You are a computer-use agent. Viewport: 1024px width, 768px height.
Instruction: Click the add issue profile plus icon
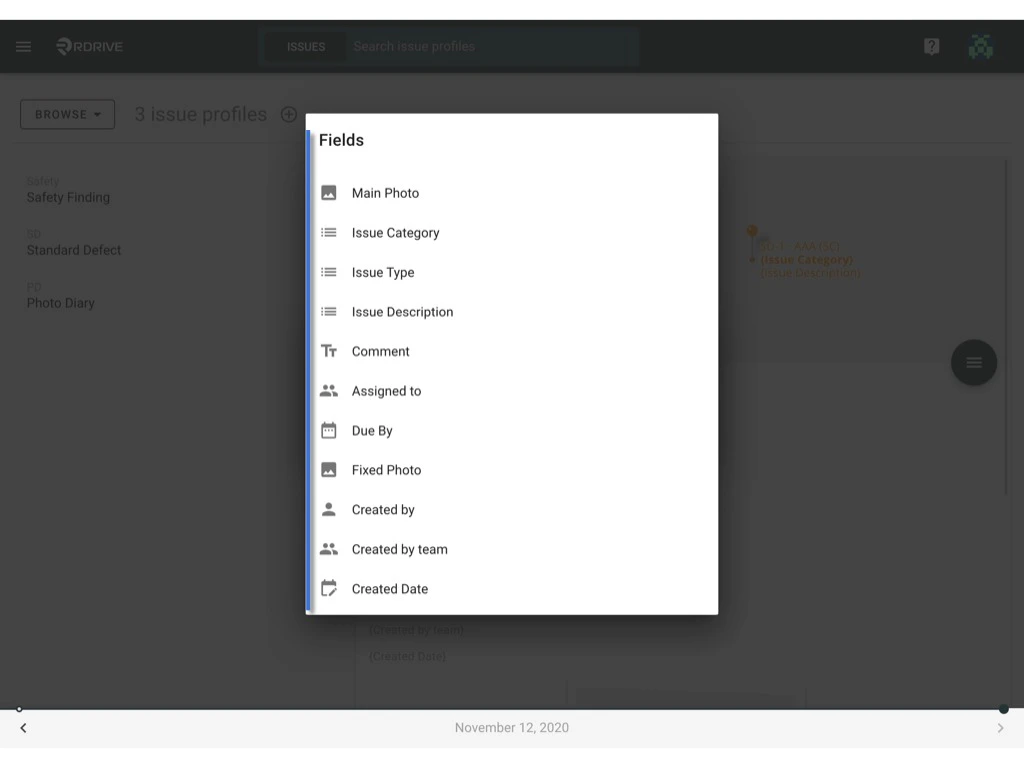(288, 114)
